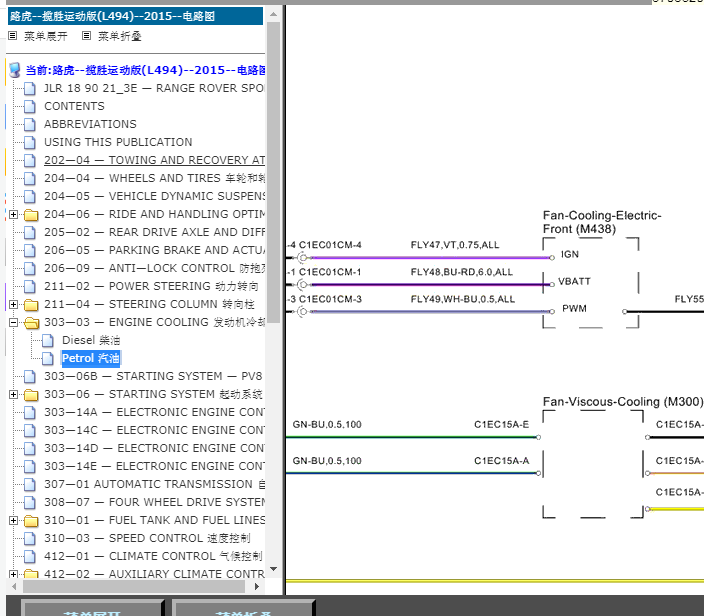Open 206-09 ANTI-LOCK CONTROL entry
This screenshot has width=704, height=616.
(154, 268)
